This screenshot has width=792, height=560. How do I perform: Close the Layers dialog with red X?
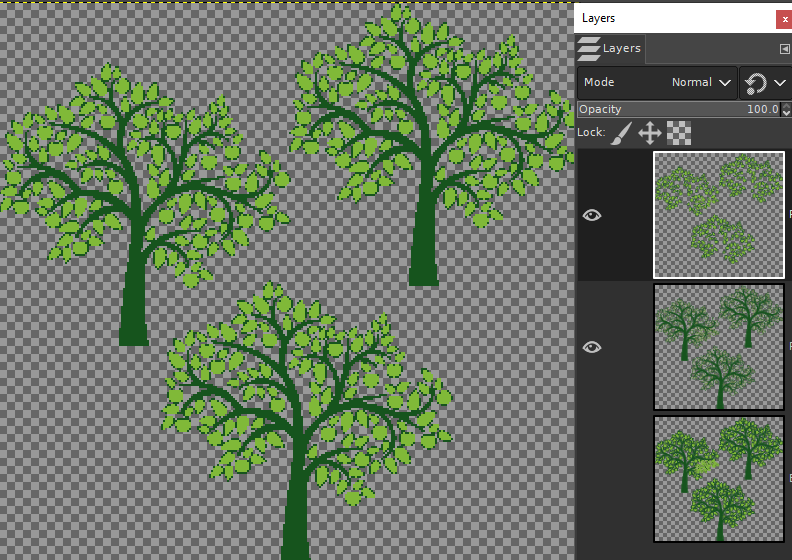click(x=784, y=20)
